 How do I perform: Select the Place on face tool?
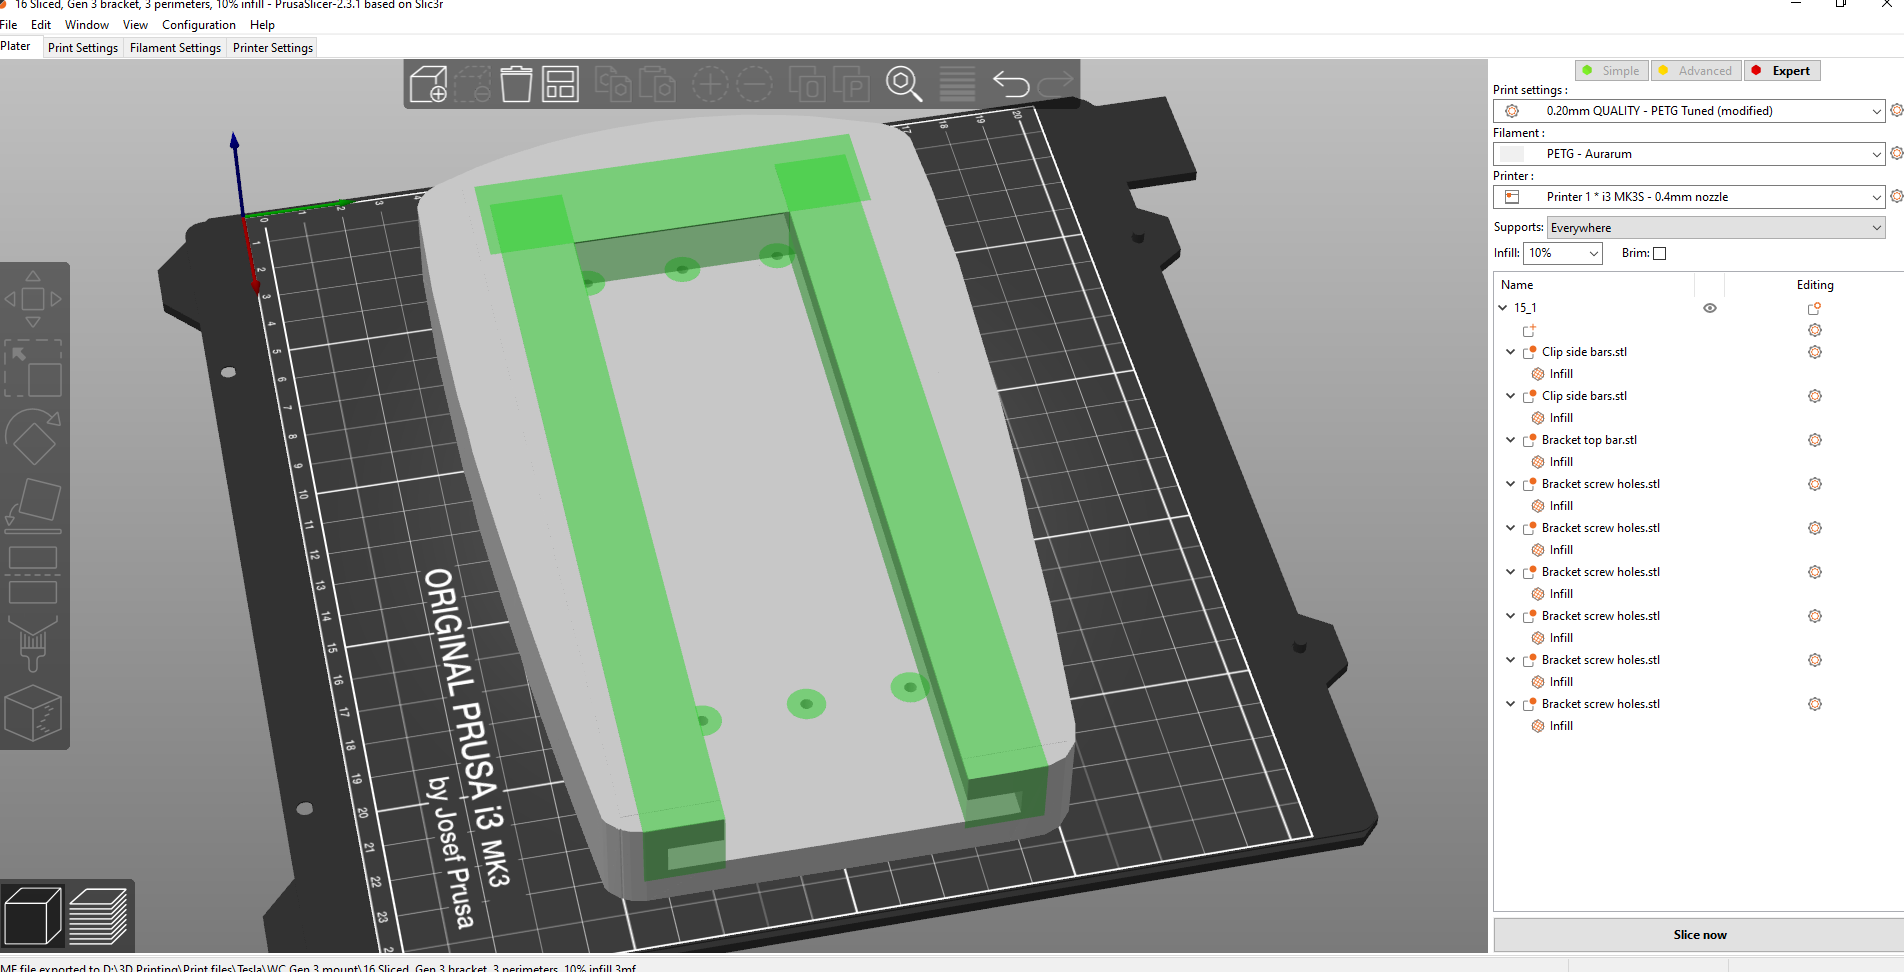pyautogui.click(x=33, y=505)
